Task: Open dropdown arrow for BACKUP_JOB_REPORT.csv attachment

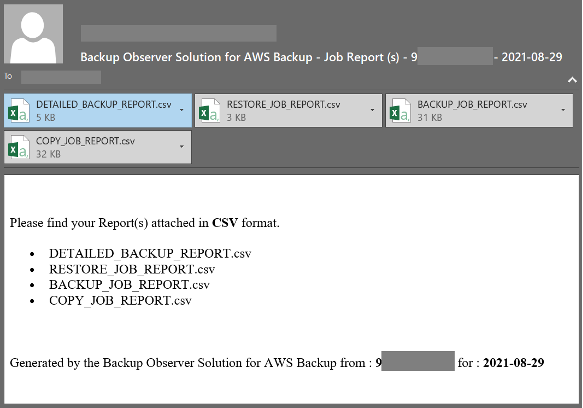Action: click(x=563, y=110)
